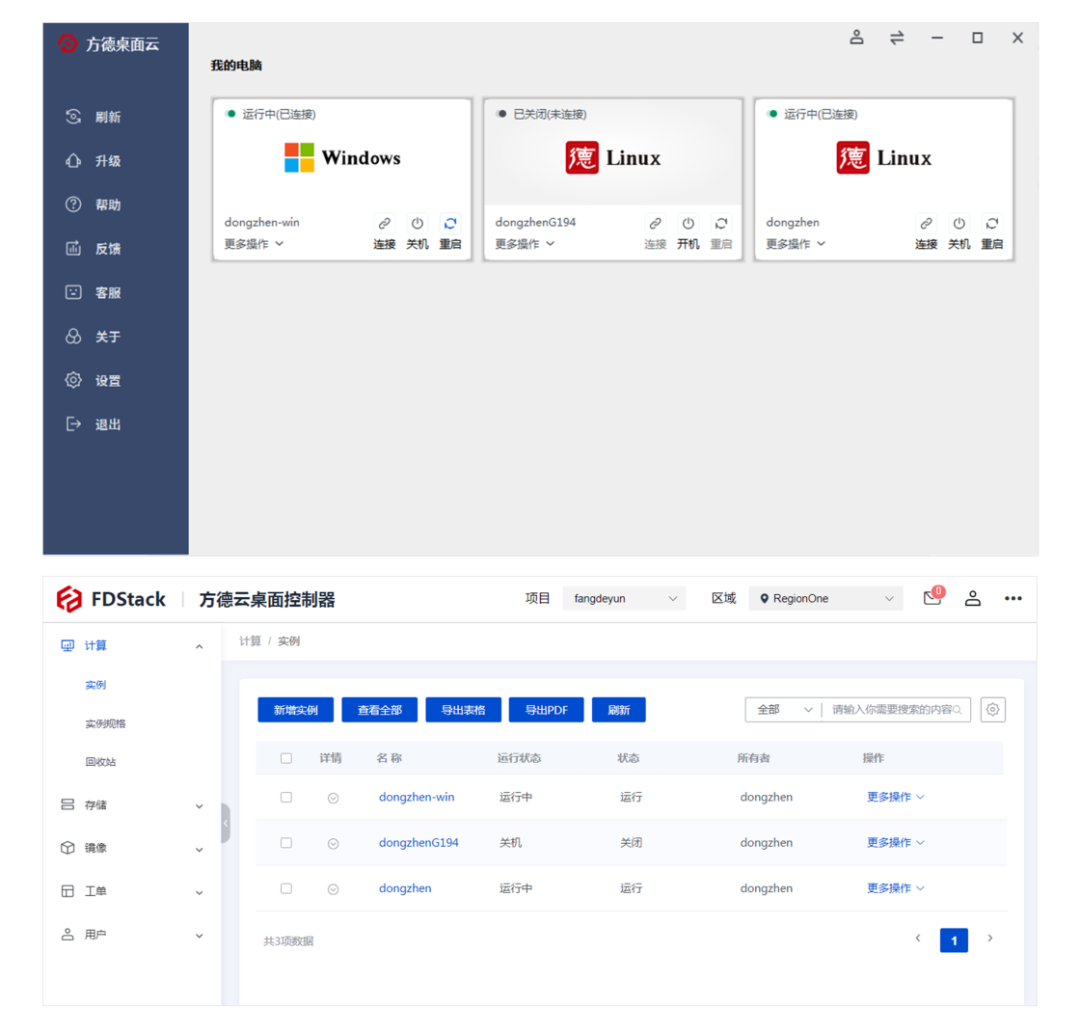Open customer service (客服) icon
1080x1034 pixels.
[x=73, y=292]
